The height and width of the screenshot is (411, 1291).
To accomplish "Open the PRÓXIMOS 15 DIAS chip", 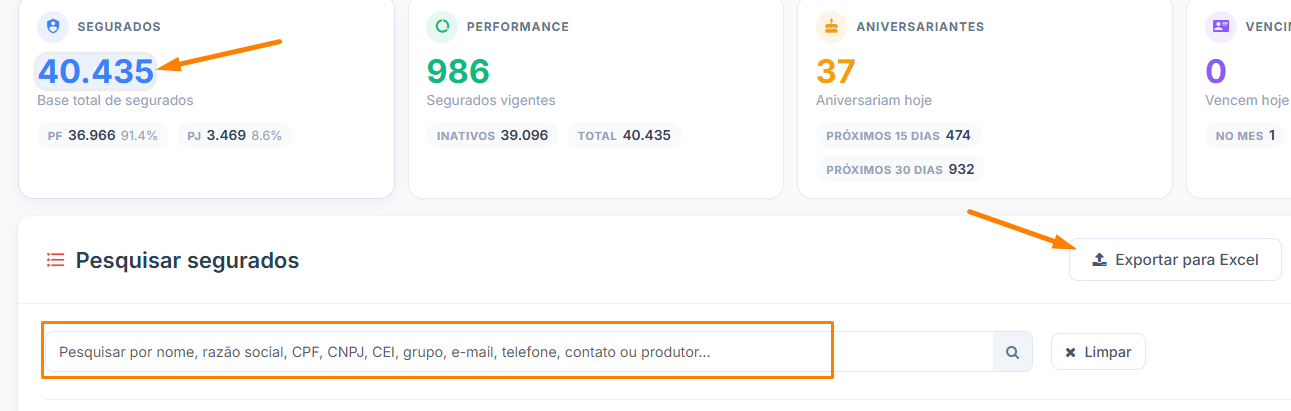I will (x=898, y=135).
